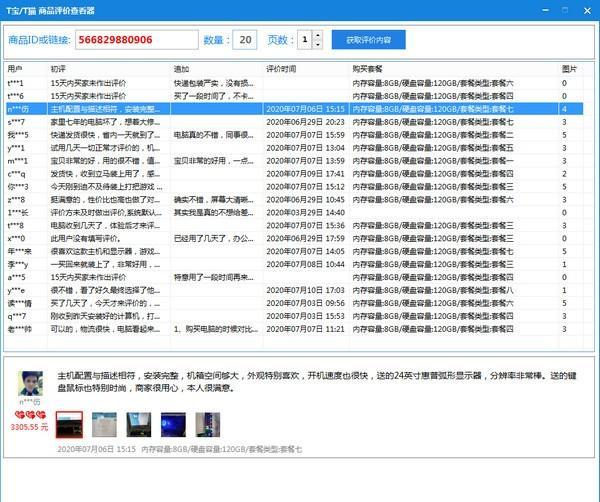Click the 图片 column header
Screen dimensions: 600x502
[x=571, y=69]
